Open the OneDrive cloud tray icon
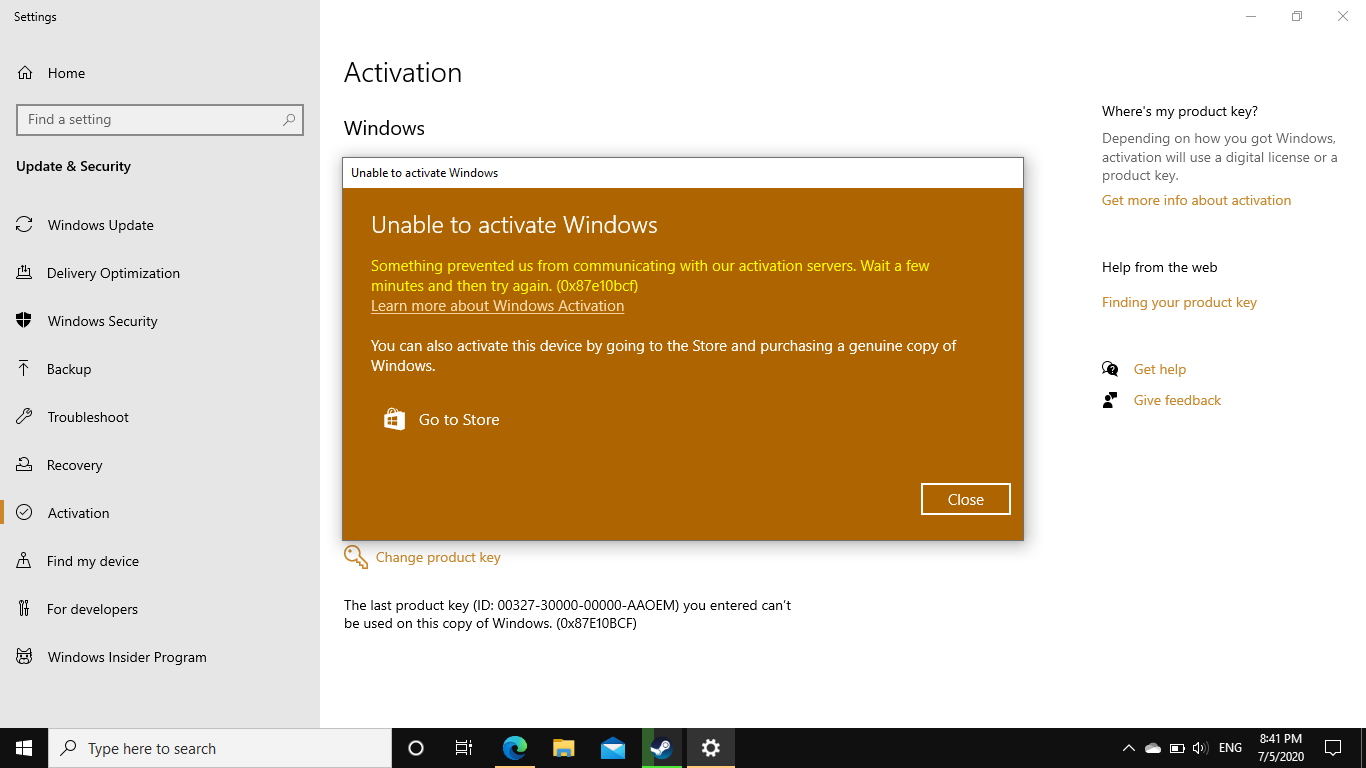 [1153, 748]
